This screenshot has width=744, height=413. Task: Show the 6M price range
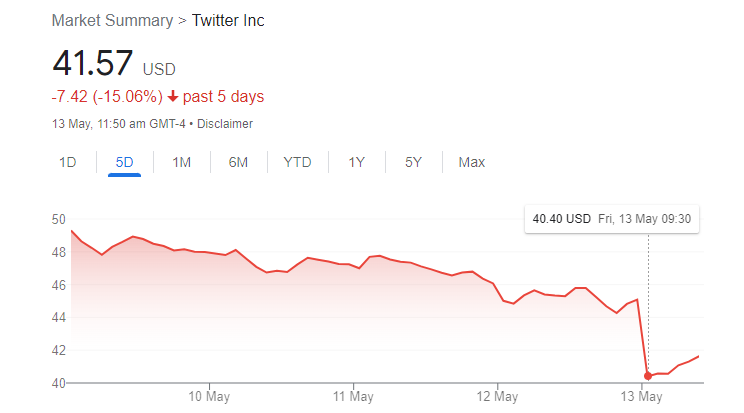(x=238, y=162)
